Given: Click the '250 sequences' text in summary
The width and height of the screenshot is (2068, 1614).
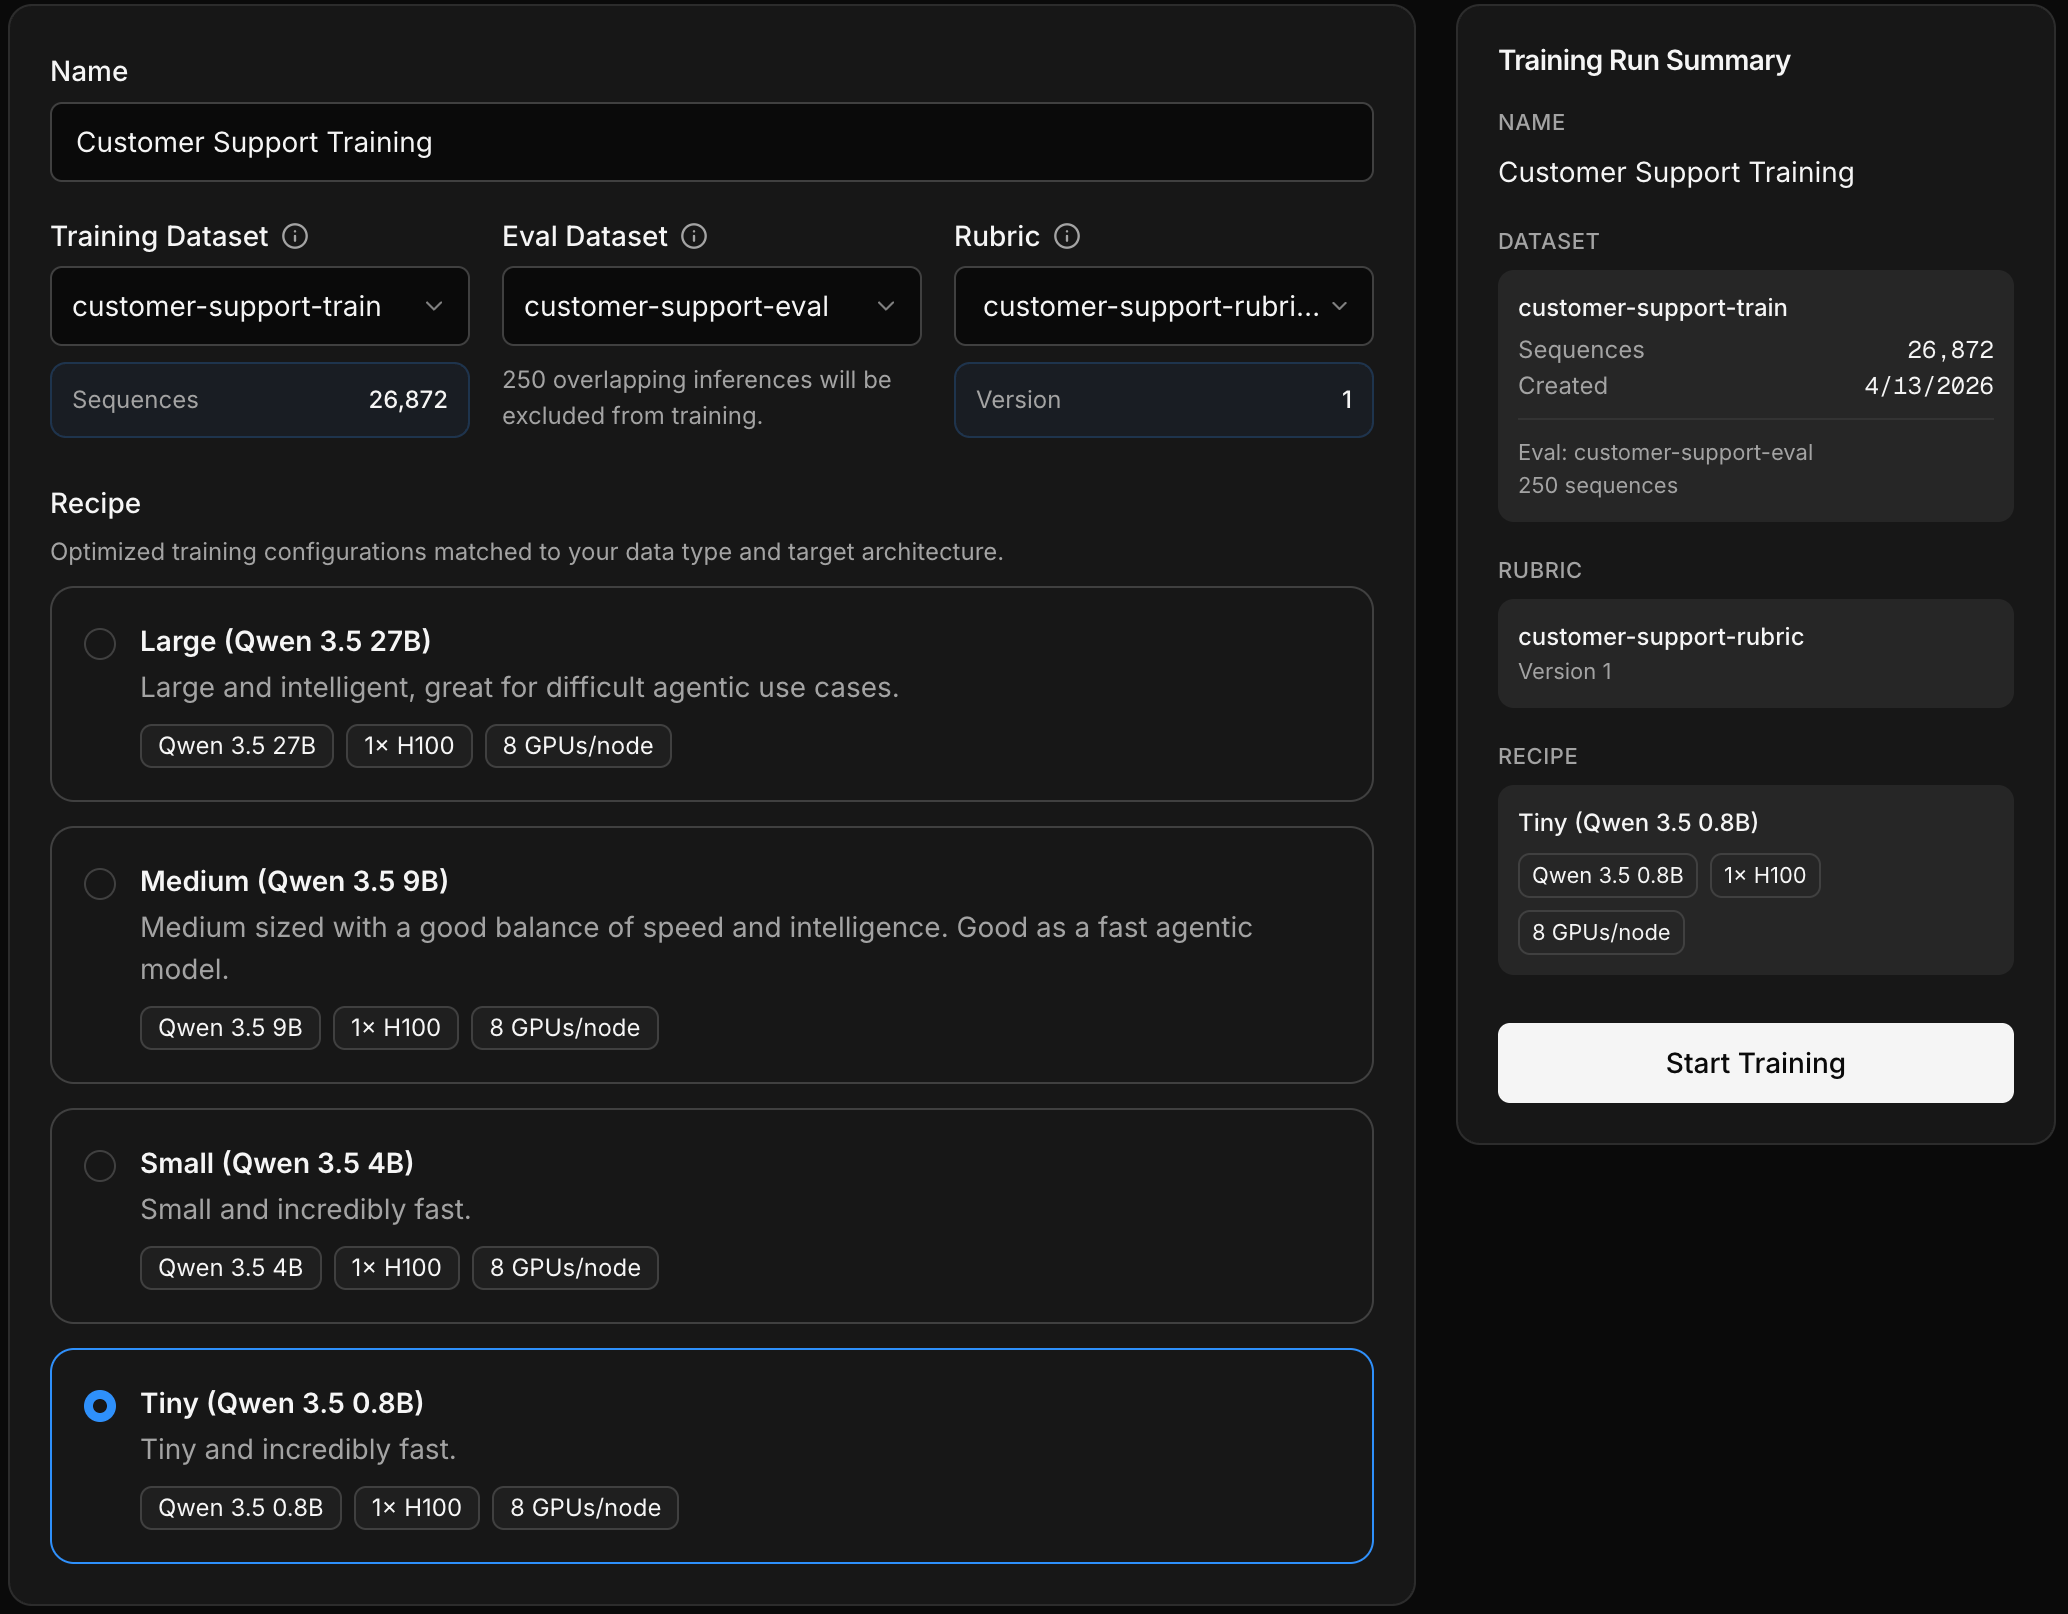Looking at the screenshot, I should (x=1598, y=486).
